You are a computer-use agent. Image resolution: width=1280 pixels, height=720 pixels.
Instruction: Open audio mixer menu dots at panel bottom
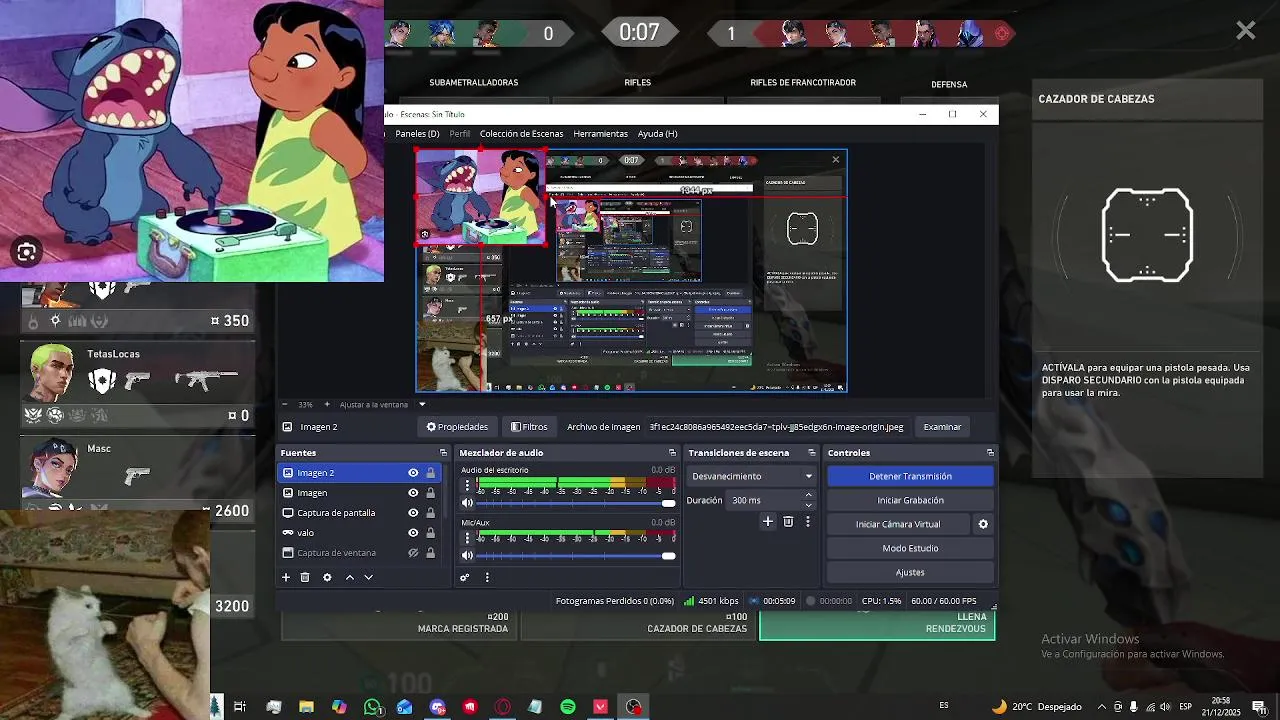coord(487,577)
